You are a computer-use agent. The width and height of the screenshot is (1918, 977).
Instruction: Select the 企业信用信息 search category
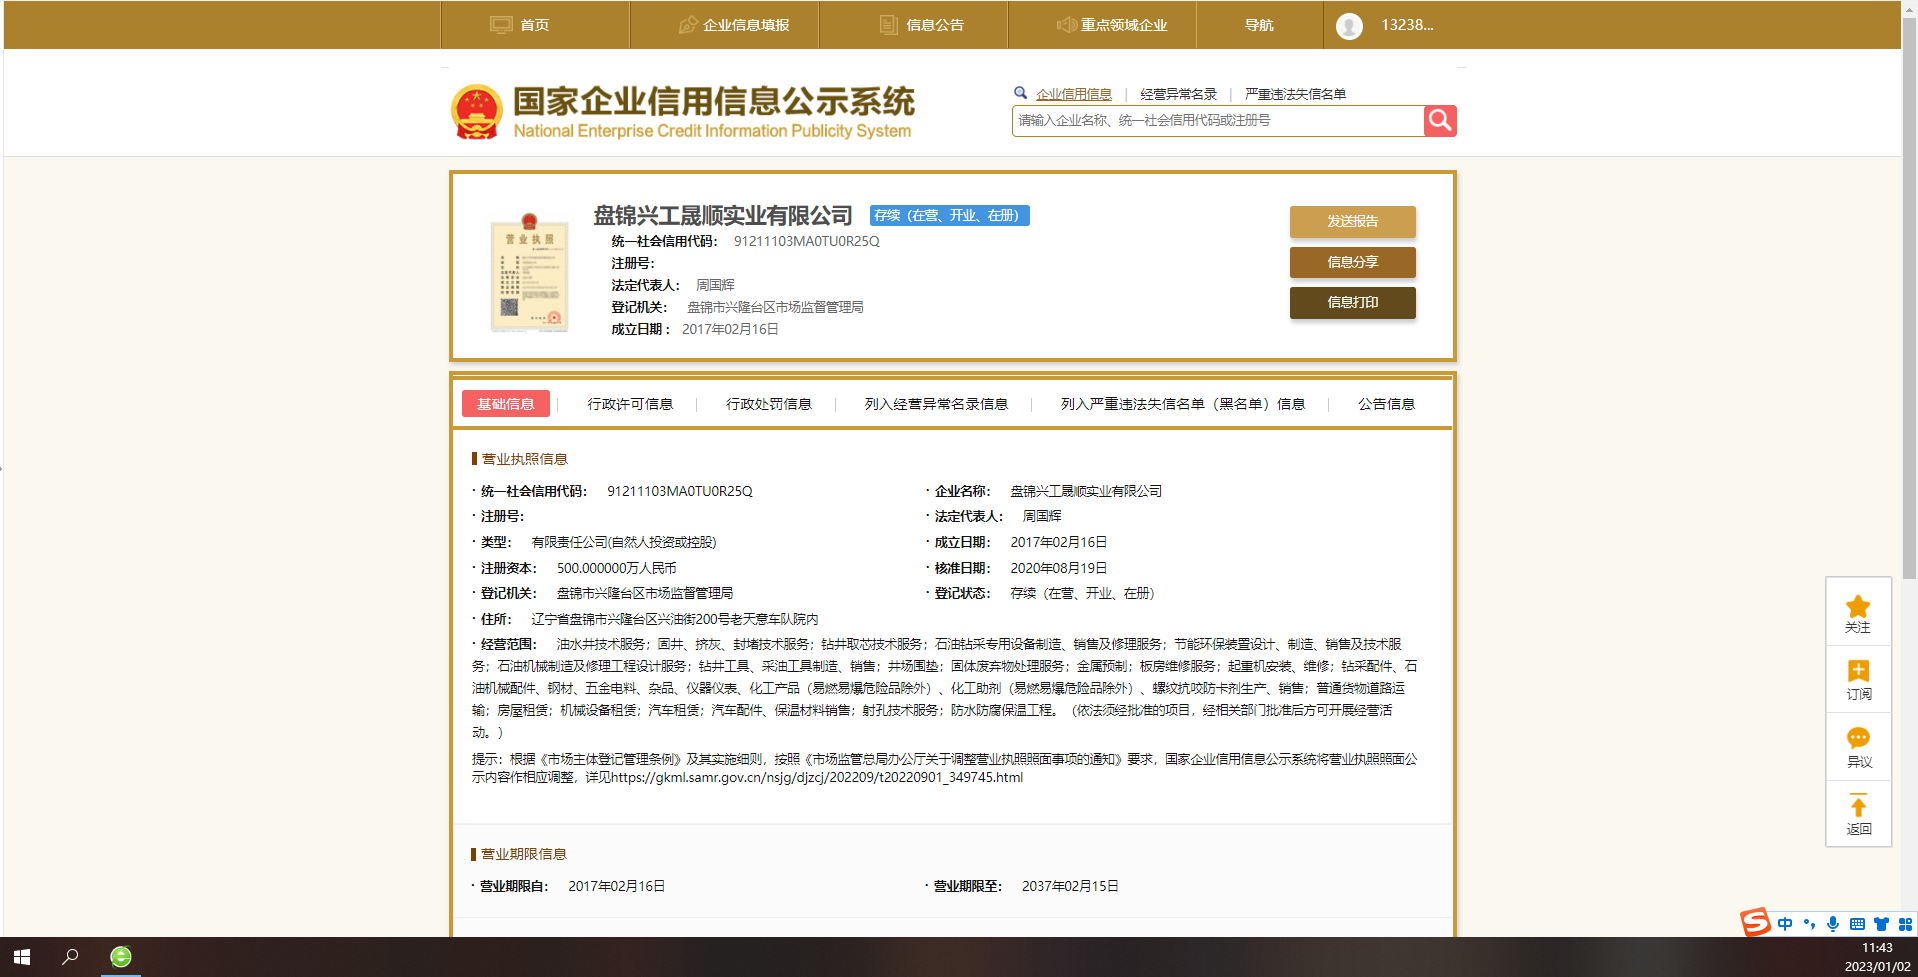point(1074,94)
